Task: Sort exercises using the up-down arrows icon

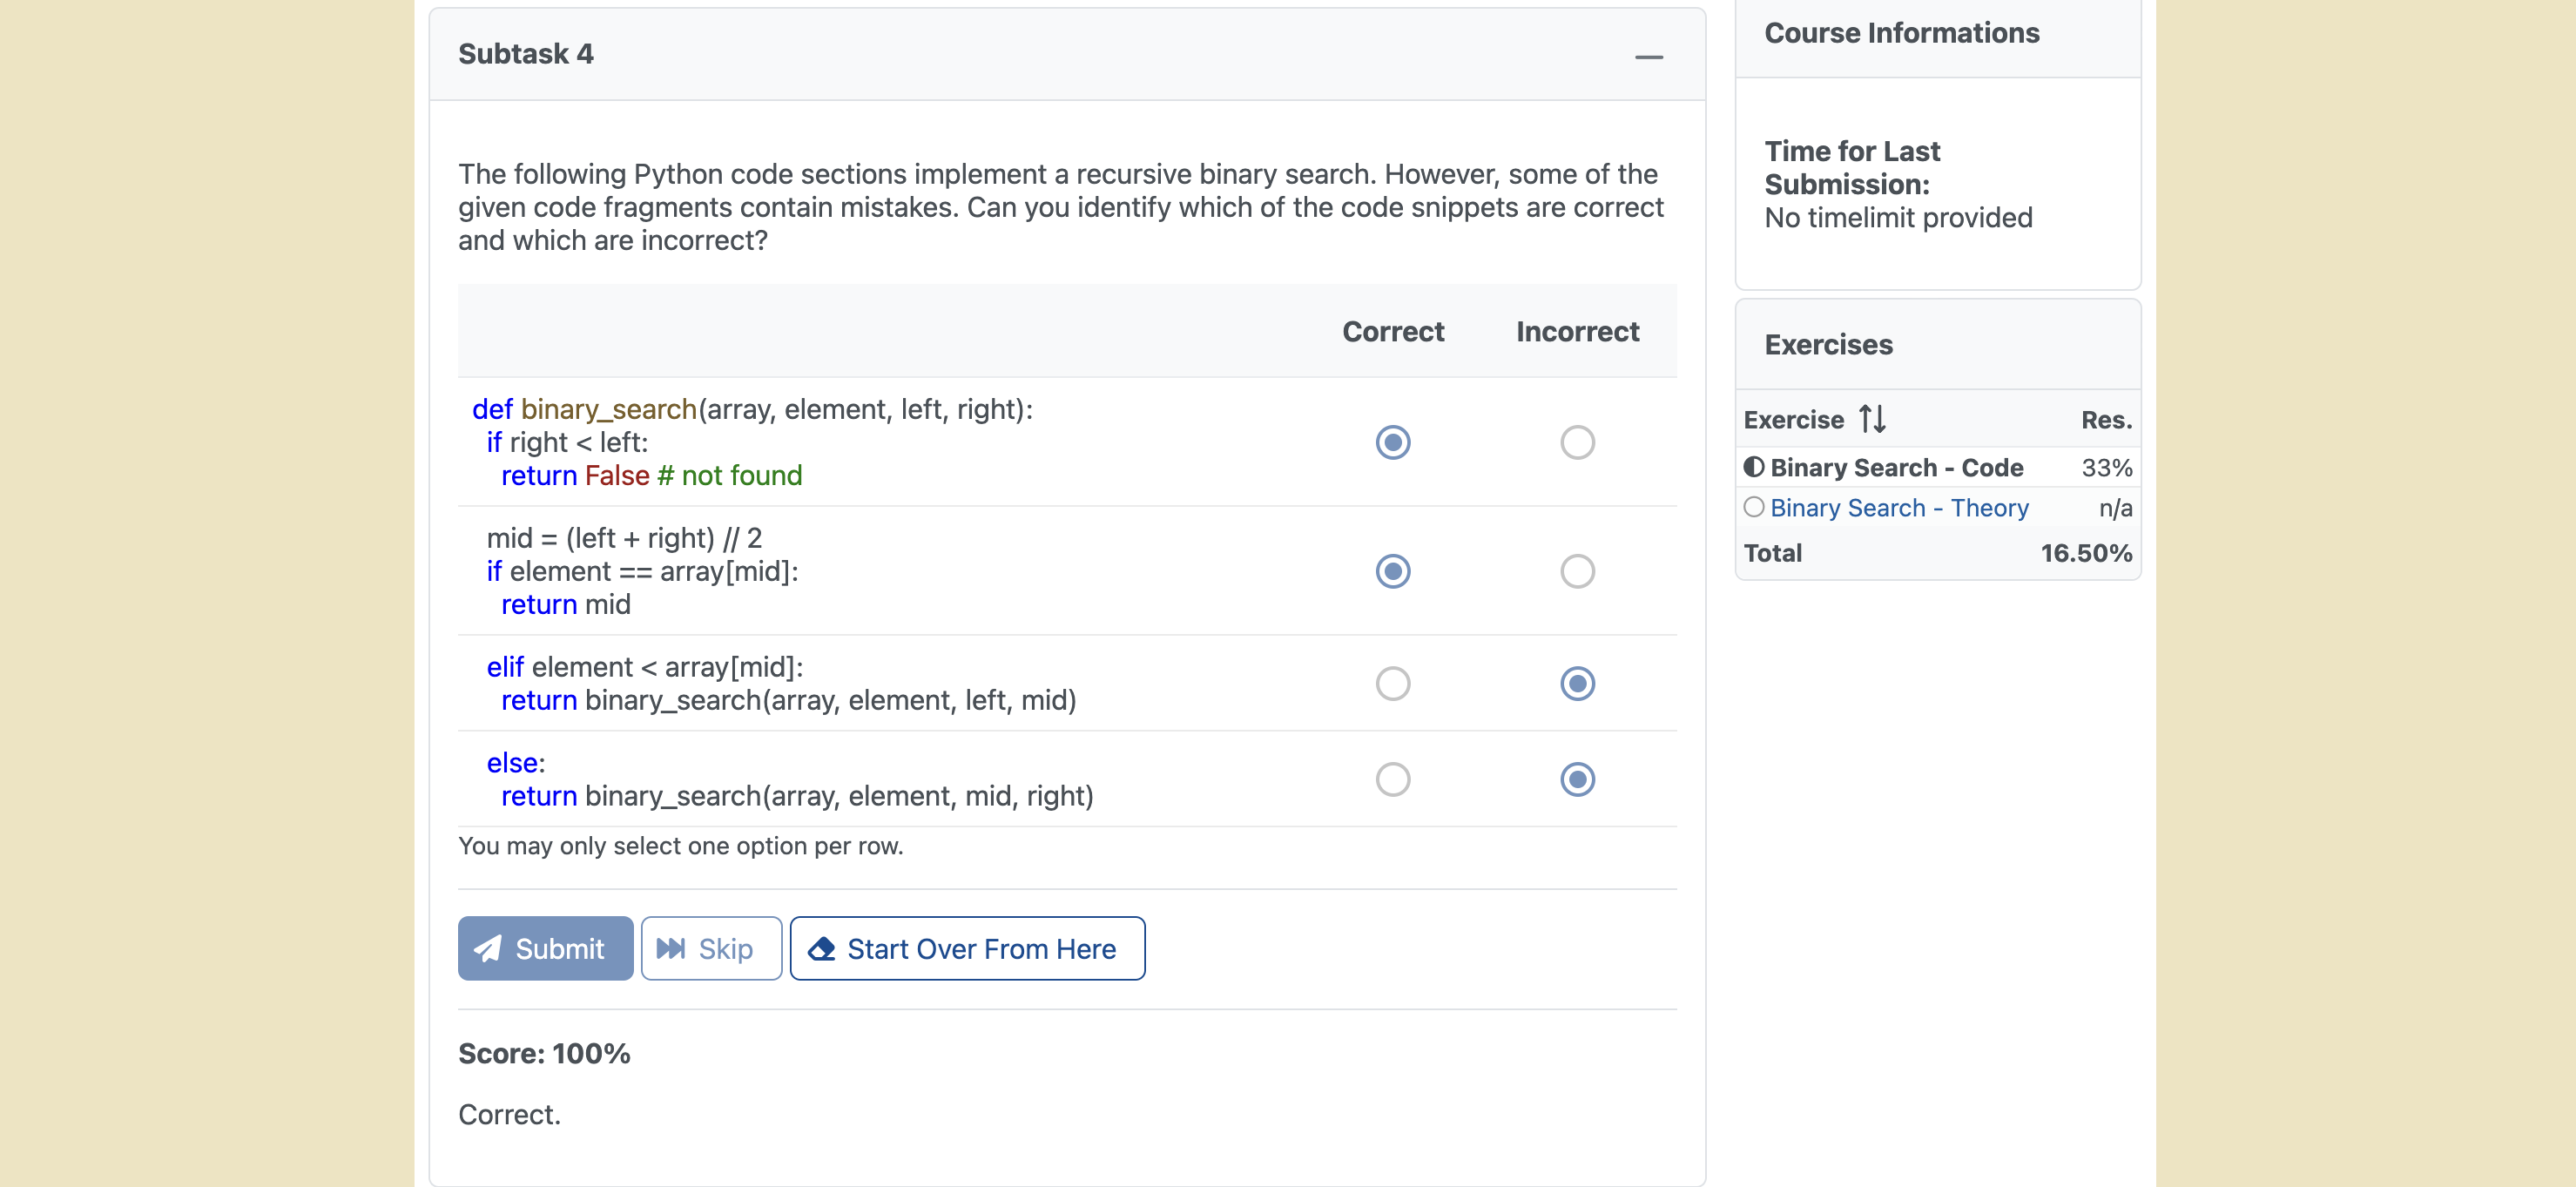Action: pos(1872,419)
